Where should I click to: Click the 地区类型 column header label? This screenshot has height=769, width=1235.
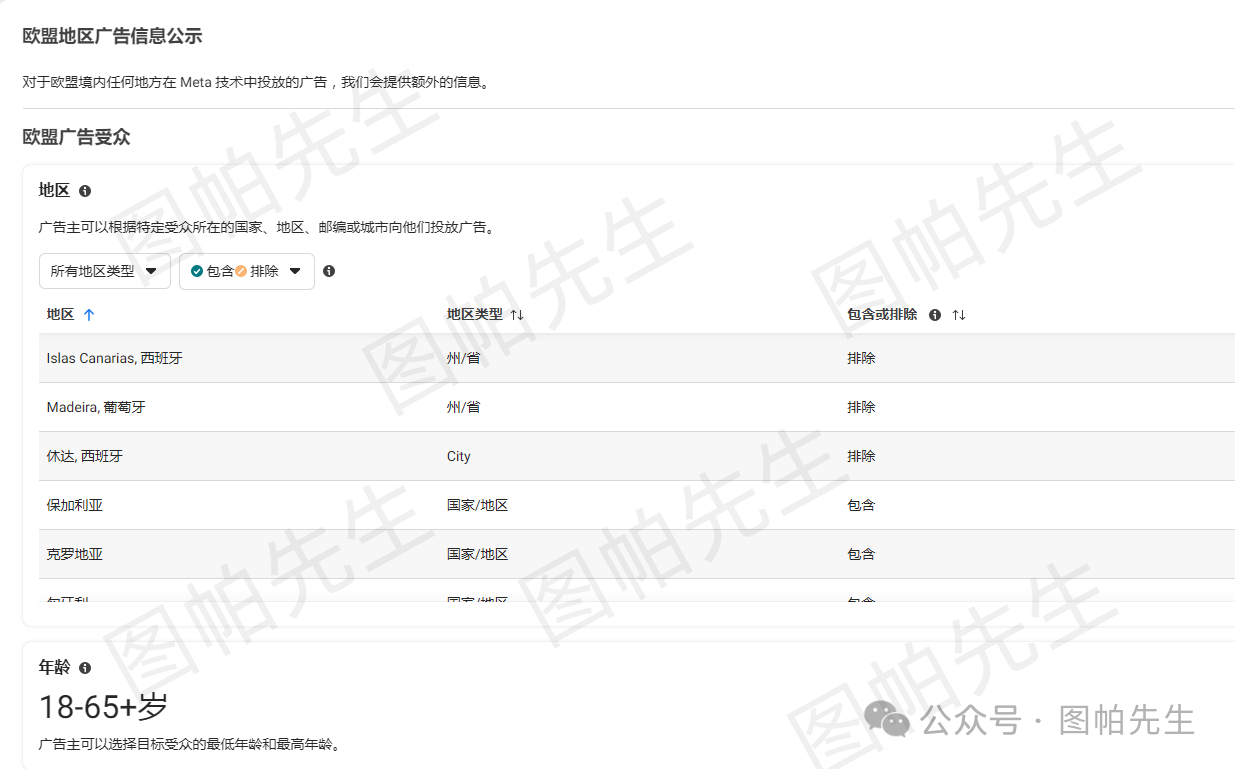474,314
